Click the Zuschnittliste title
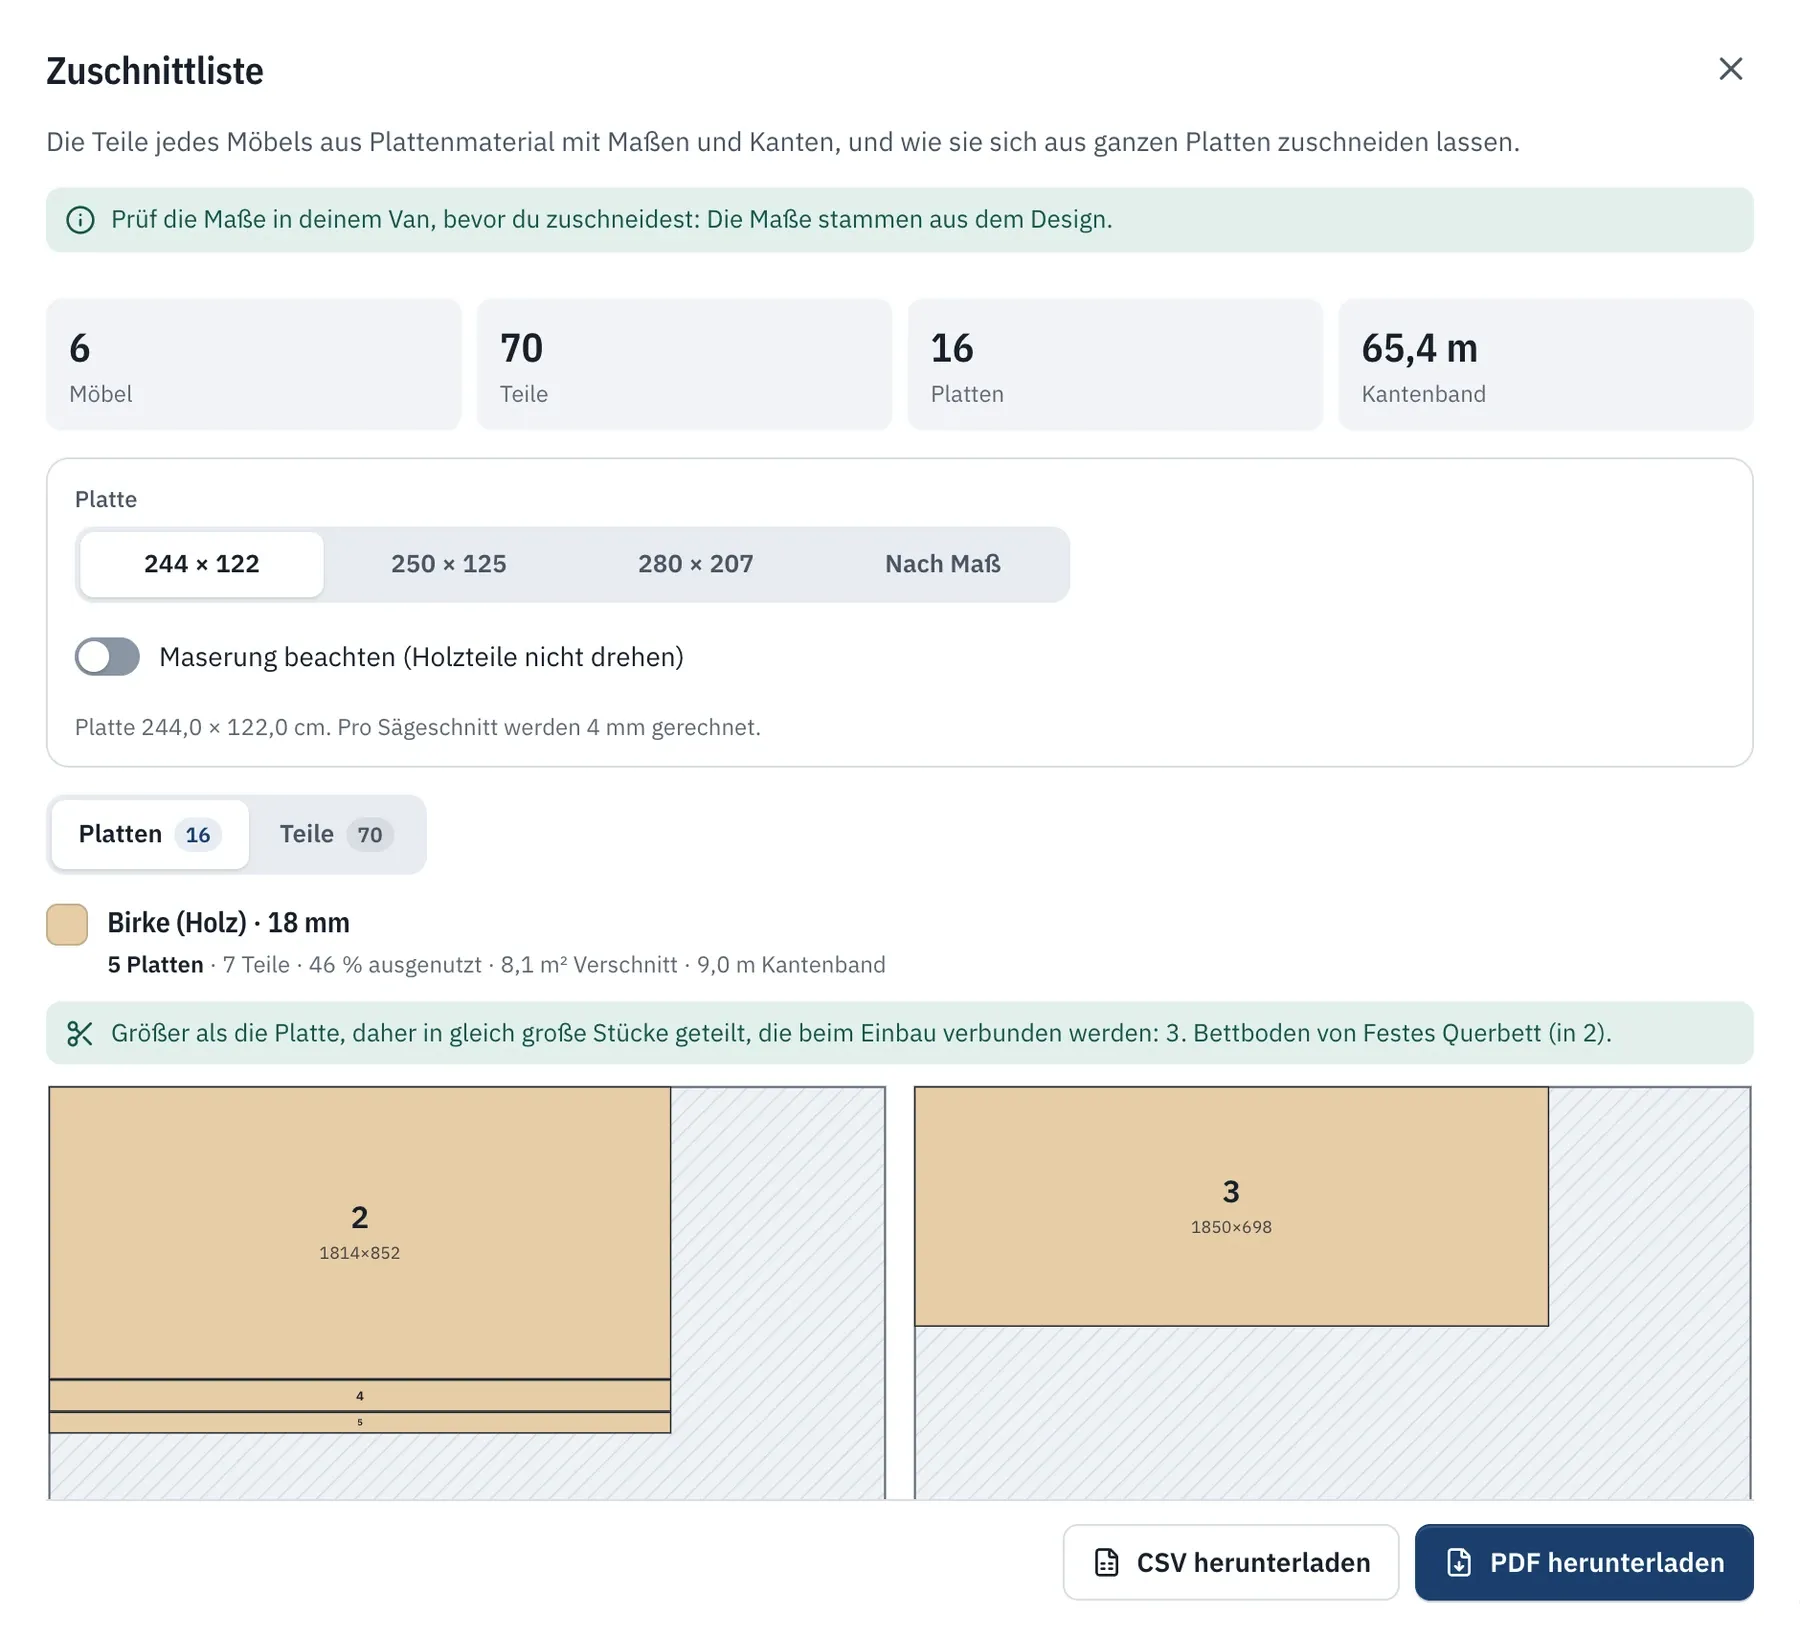The width and height of the screenshot is (1800, 1631). pos(155,71)
